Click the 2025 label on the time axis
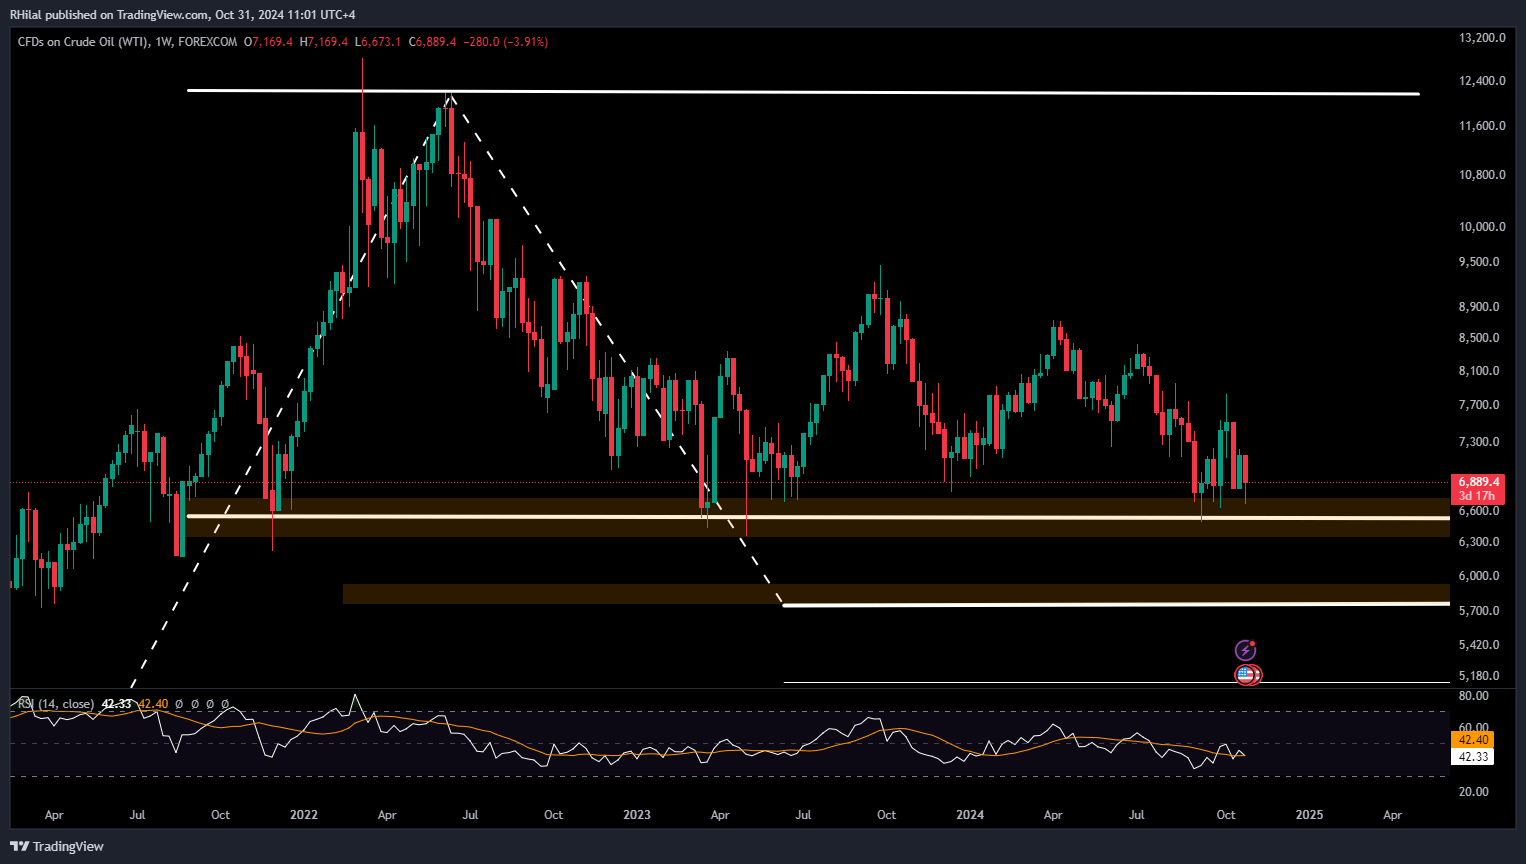The image size is (1526, 864). click(x=1309, y=815)
